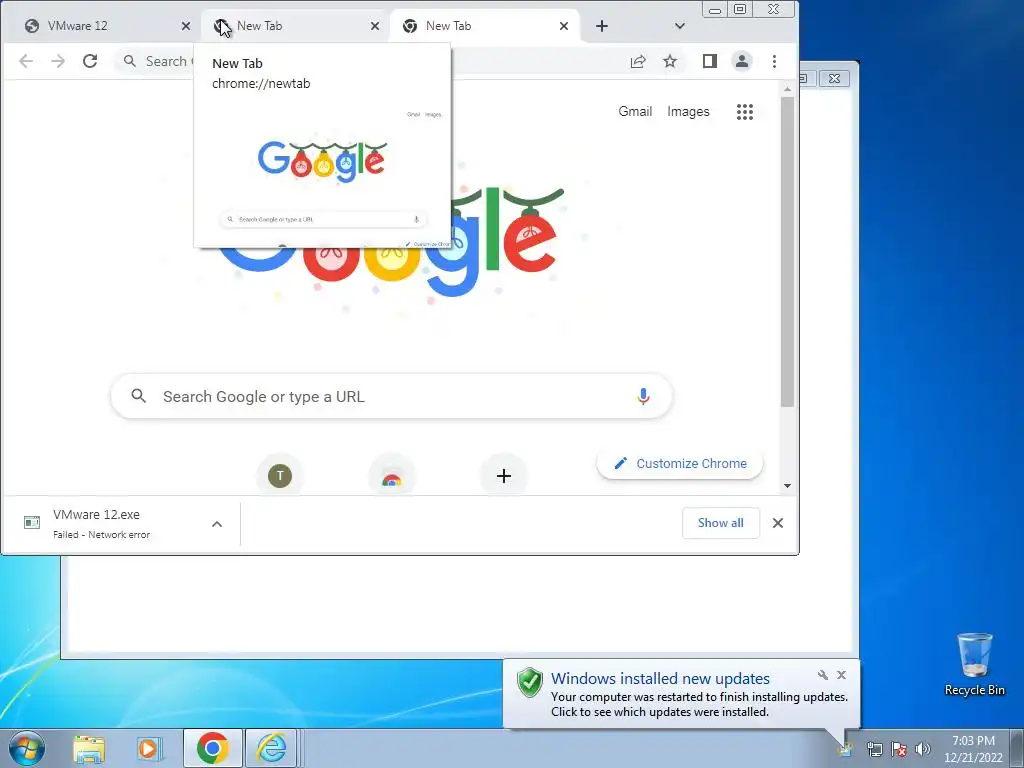Select the rightmost New Tab
Viewport: 1024px width, 768px height.
click(x=483, y=26)
